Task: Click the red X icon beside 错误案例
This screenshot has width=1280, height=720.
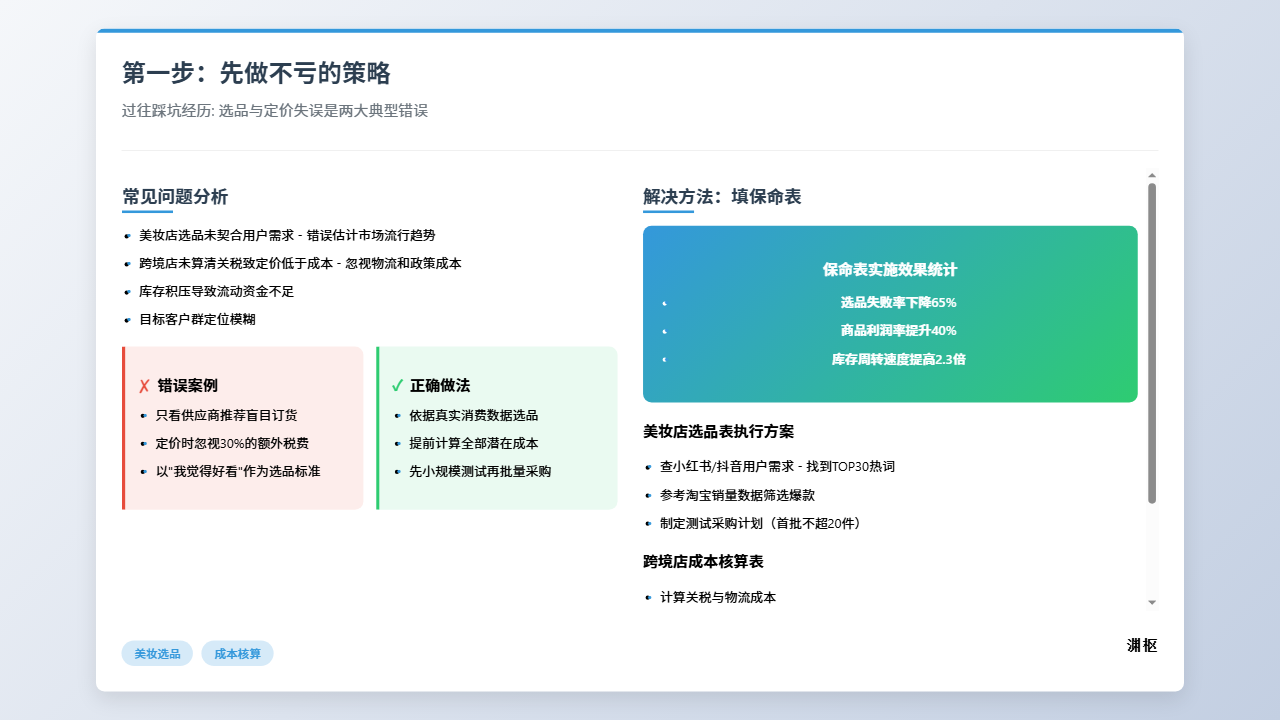Action: [144, 386]
